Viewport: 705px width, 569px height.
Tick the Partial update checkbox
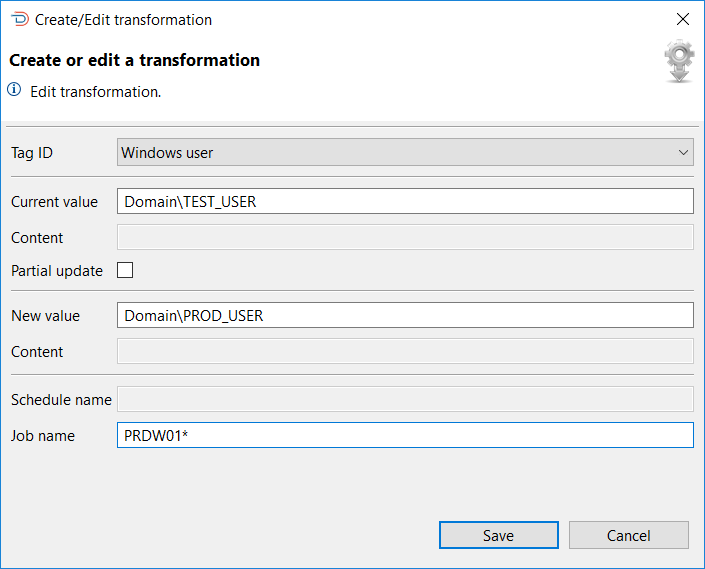[125, 270]
